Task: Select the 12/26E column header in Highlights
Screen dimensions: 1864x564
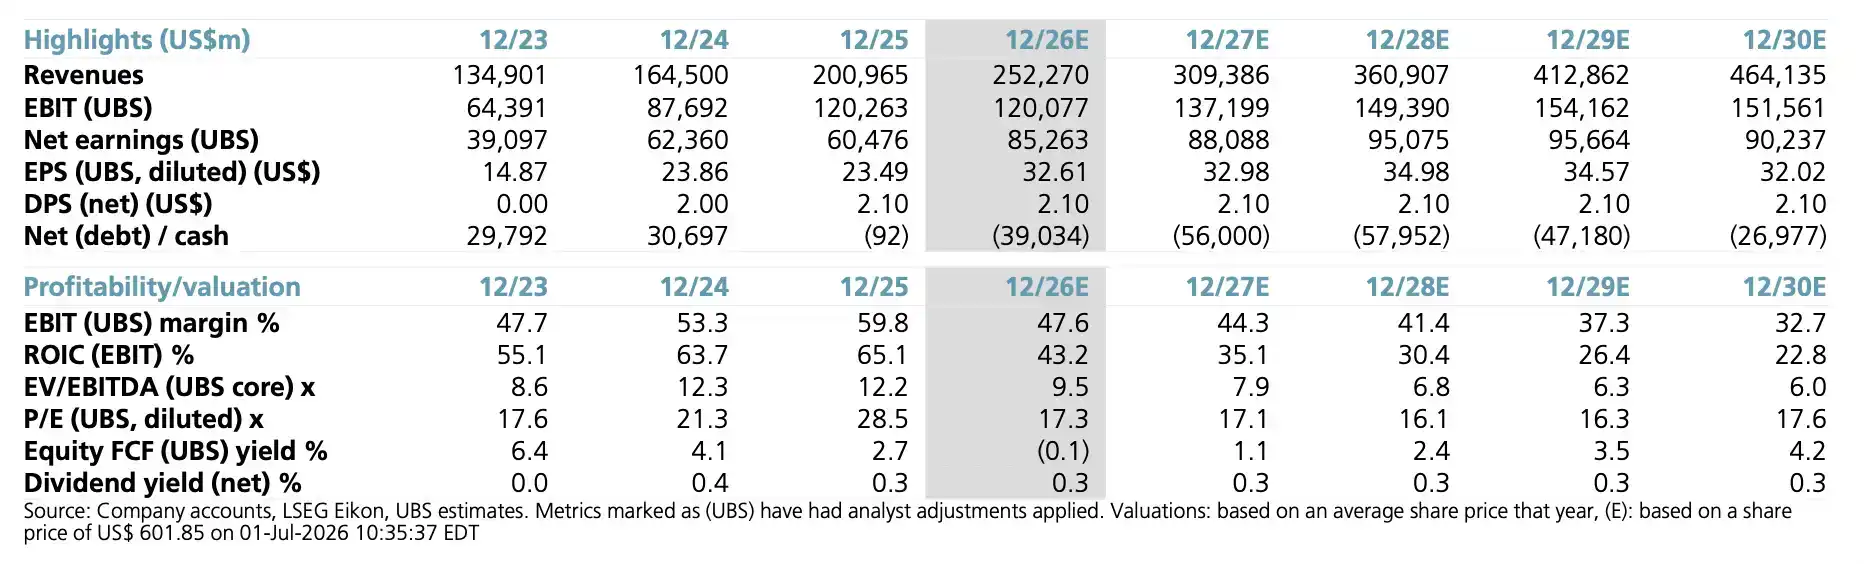Action: (x=1047, y=40)
